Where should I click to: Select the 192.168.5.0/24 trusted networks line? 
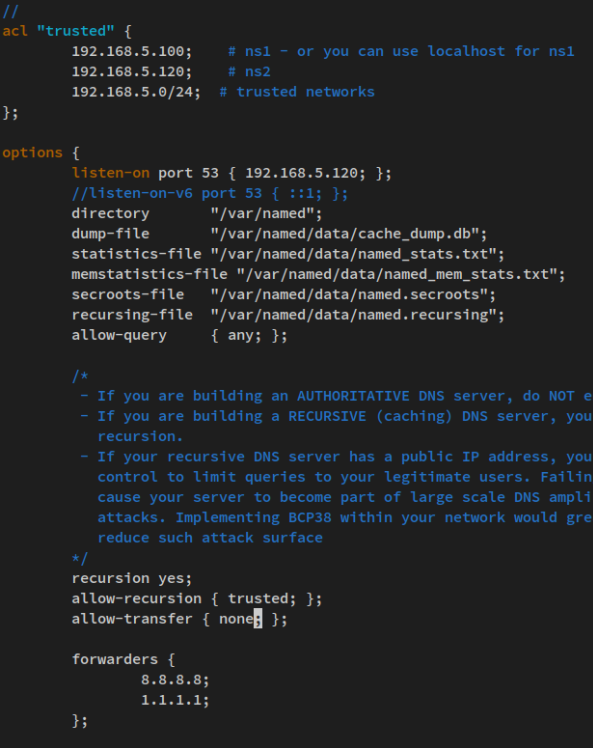coord(223,92)
